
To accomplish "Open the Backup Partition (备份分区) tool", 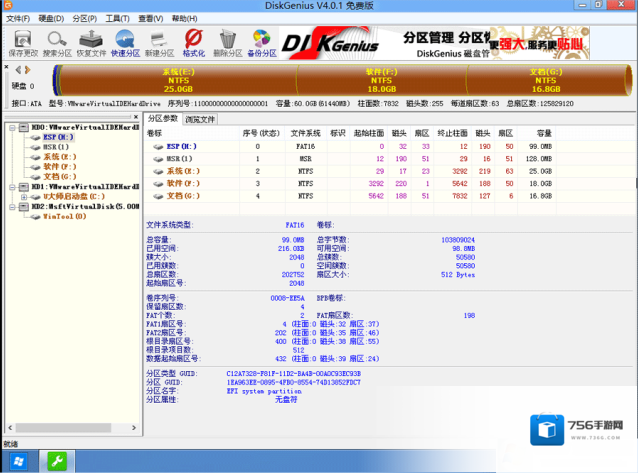I will pyautogui.click(x=263, y=42).
